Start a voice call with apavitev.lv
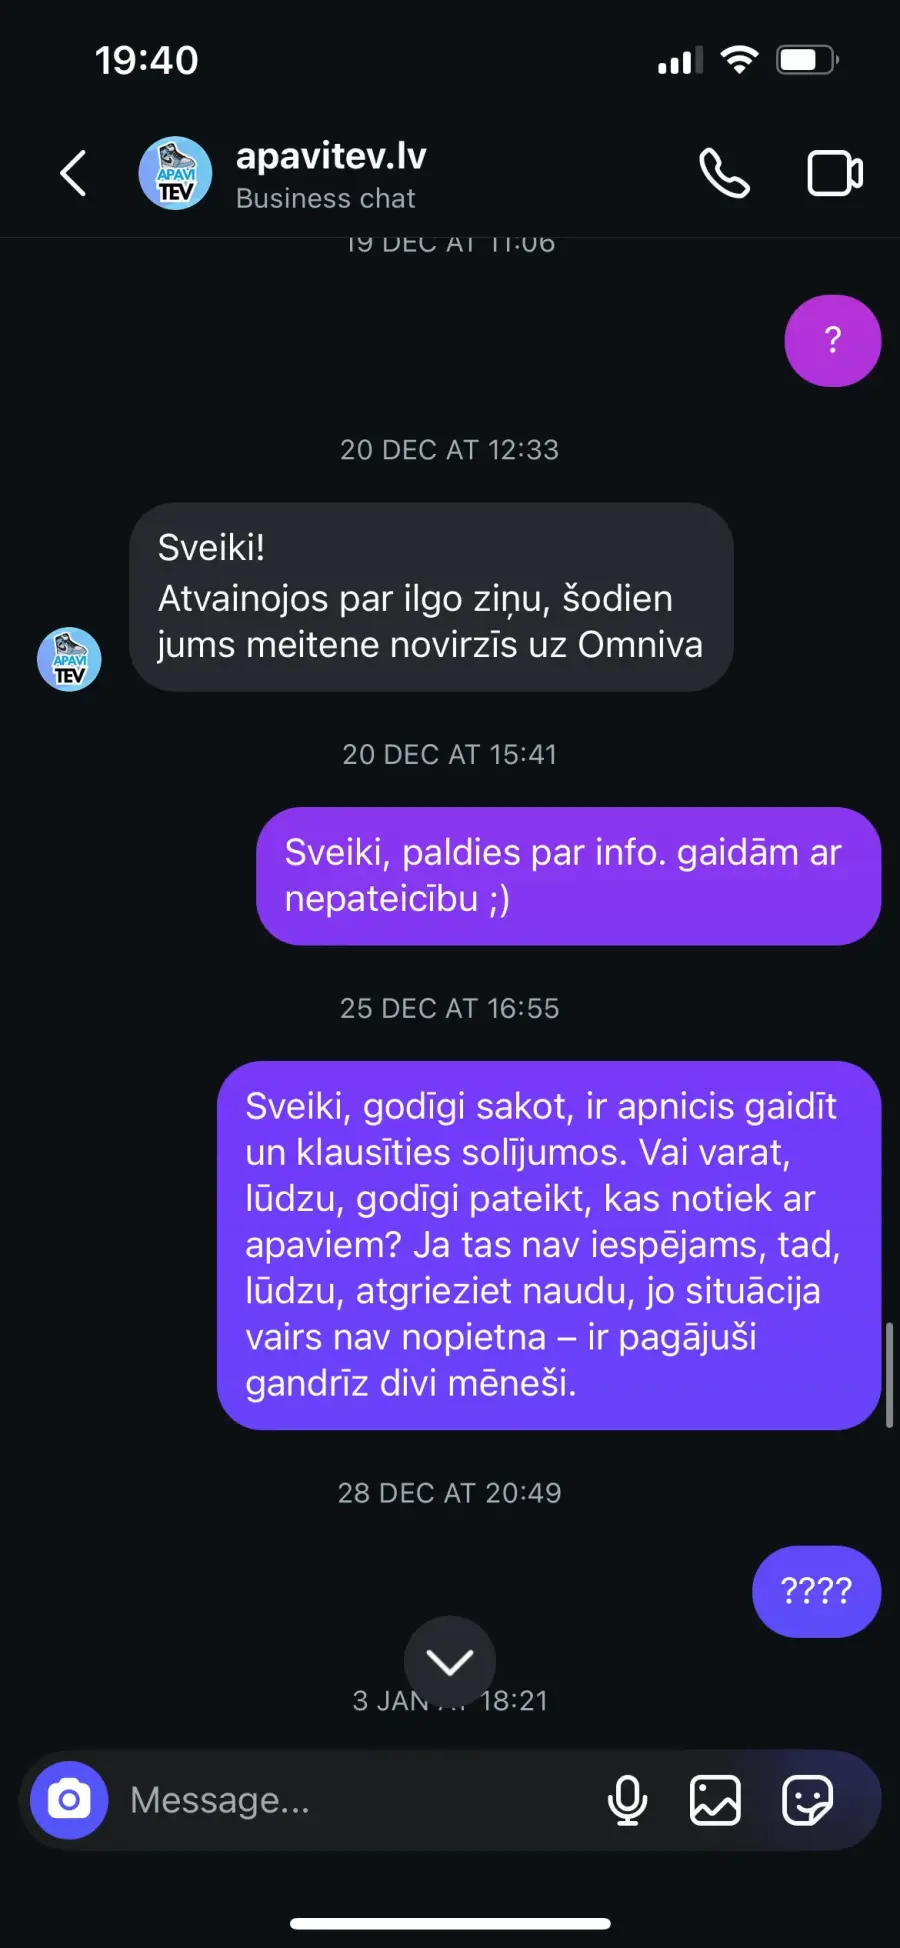The image size is (900, 1948). coord(724,174)
